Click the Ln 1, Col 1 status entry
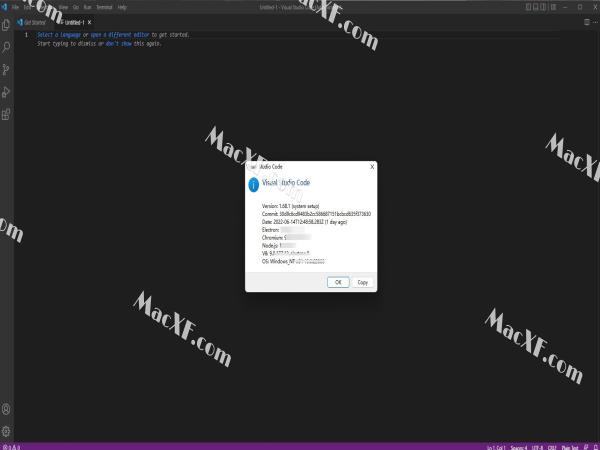600x450 pixels. pos(496,447)
